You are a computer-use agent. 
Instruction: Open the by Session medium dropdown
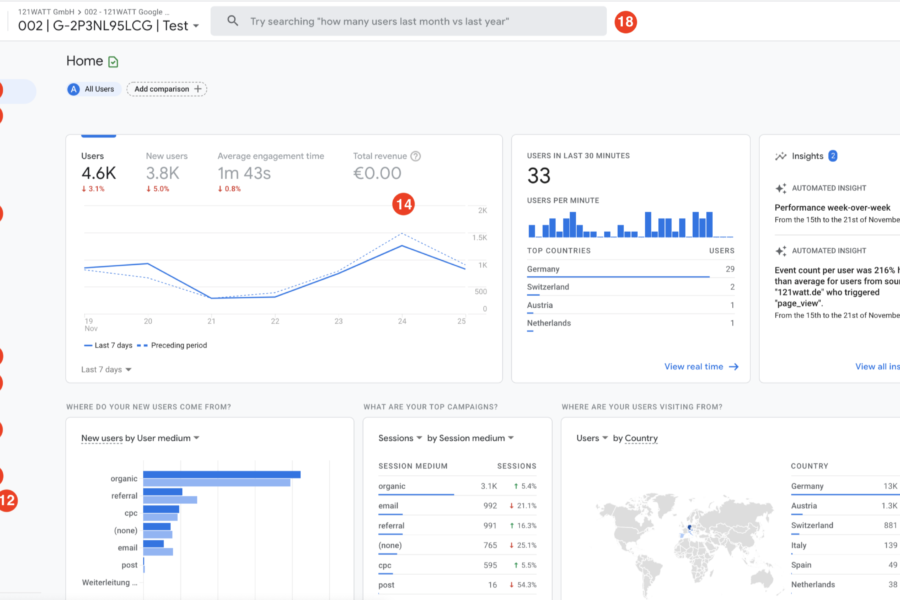click(470, 438)
